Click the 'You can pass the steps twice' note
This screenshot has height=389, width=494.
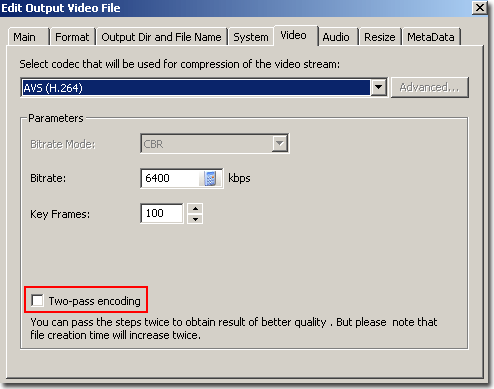(x=233, y=328)
